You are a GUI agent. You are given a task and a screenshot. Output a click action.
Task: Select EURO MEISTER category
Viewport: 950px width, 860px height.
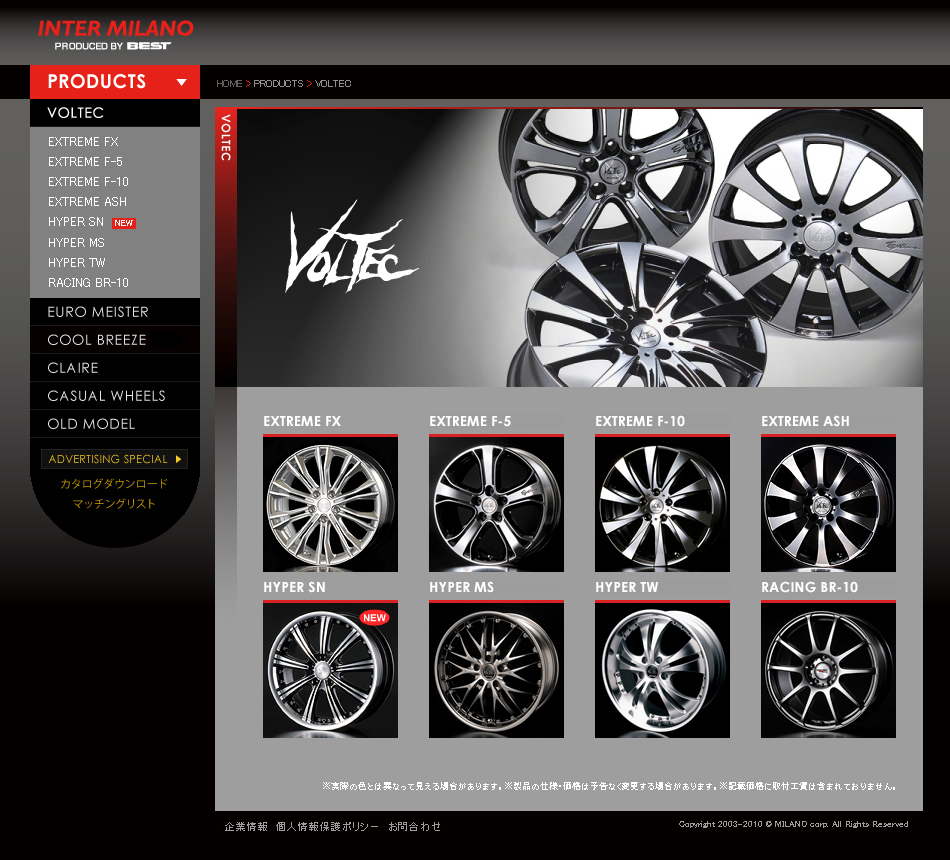[x=115, y=312]
